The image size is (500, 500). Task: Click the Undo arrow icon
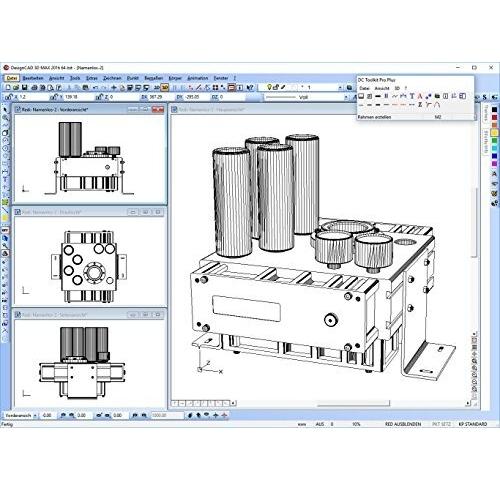[x=95, y=88]
